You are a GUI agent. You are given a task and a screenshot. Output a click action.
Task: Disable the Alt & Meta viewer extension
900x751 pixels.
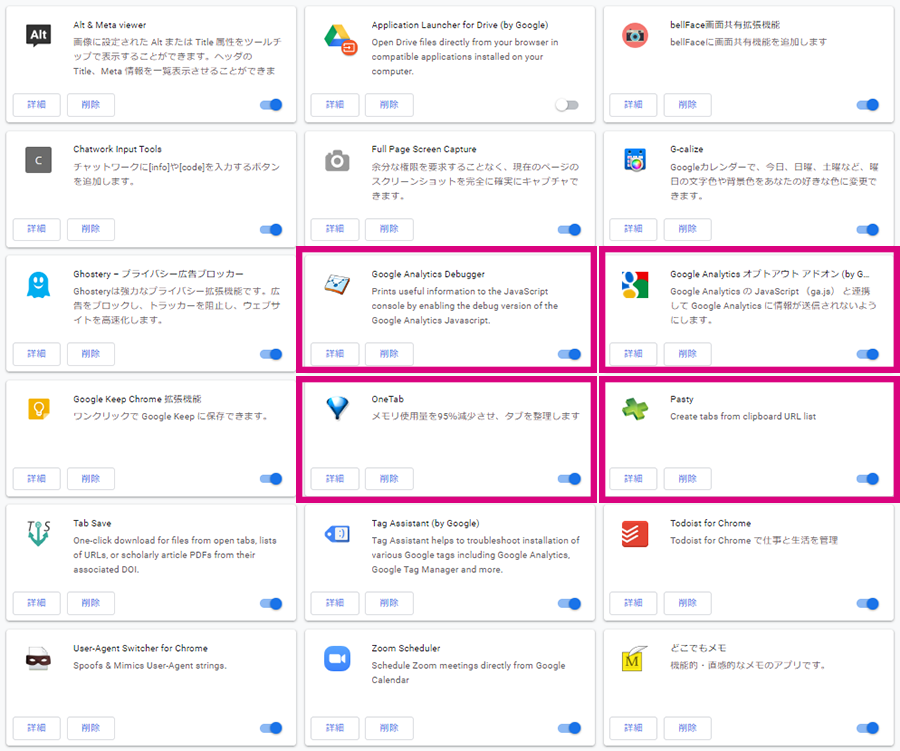271,104
